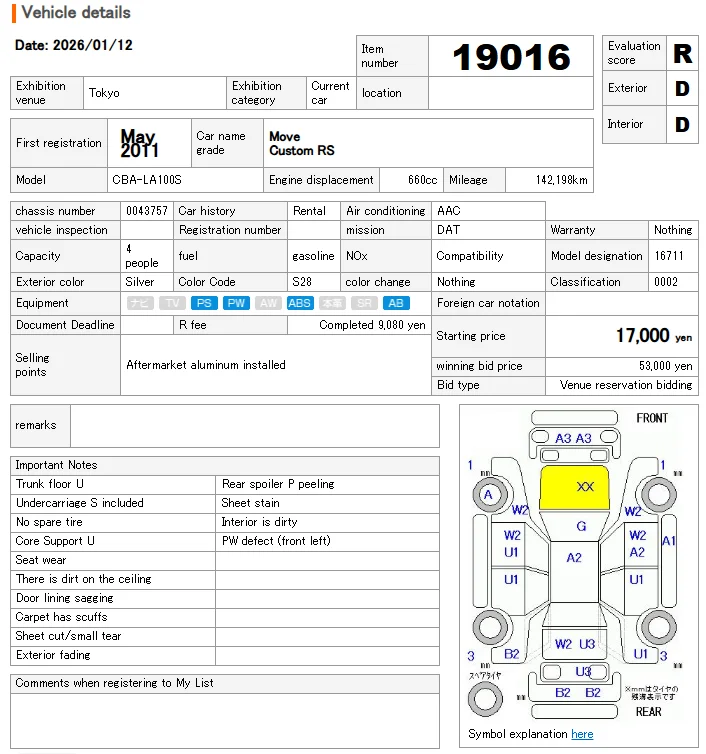Click the spare tire icon in diagram
The height and width of the screenshot is (754, 706).
485,695
